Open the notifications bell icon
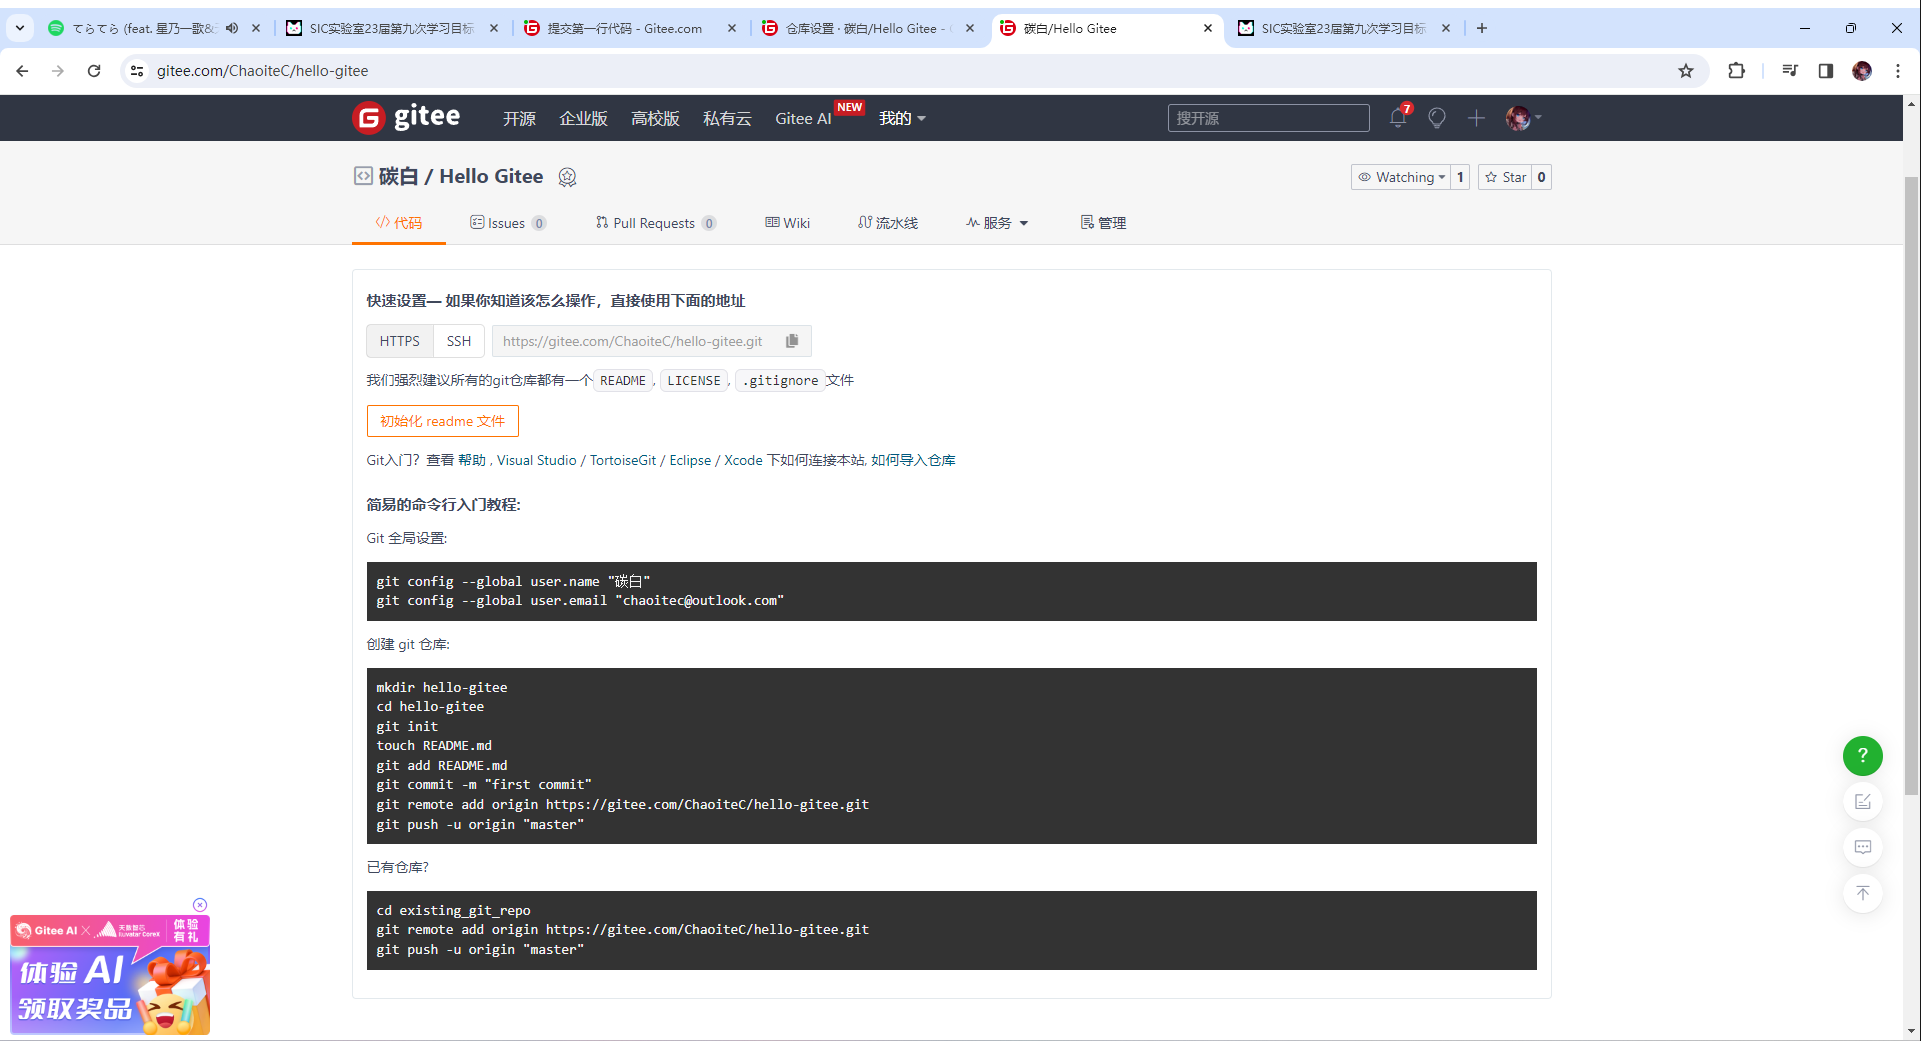The image size is (1921, 1041). [x=1398, y=118]
